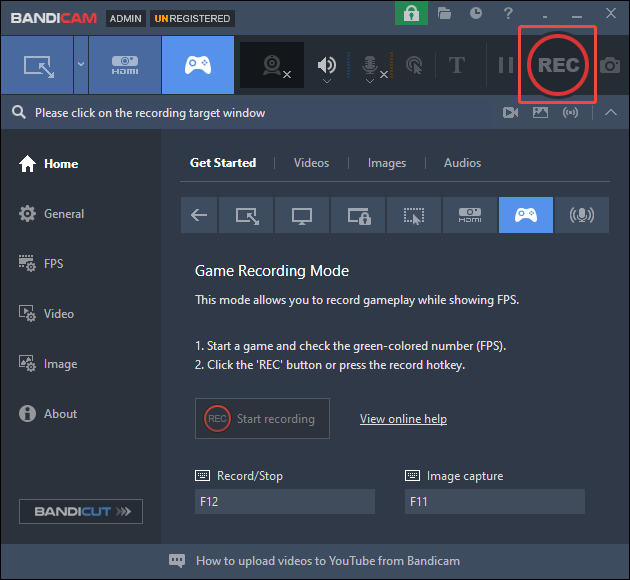The image size is (630, 580).
Task: Capture a screenshot with the camera icon
Action: (x=610, y=65)
